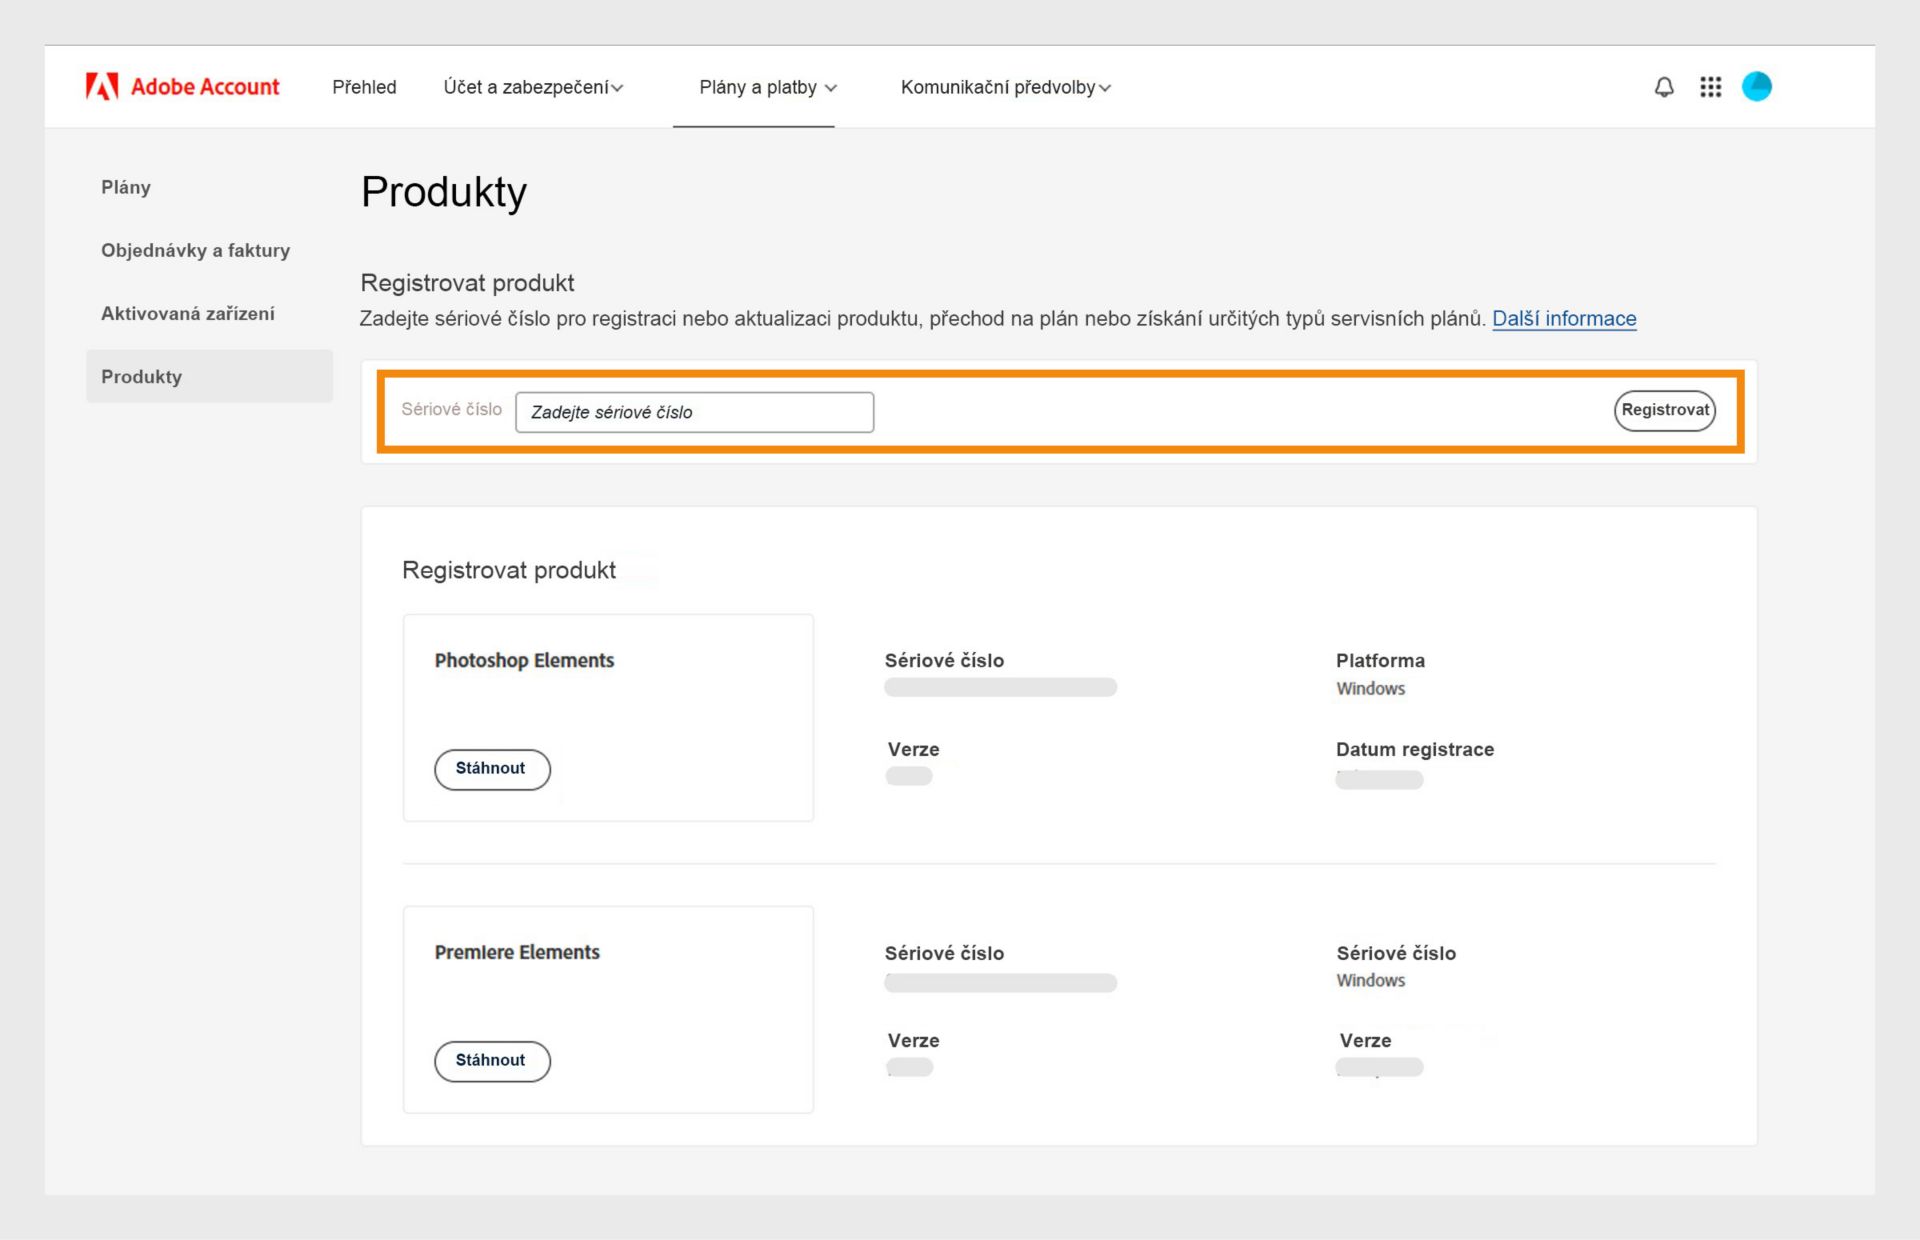
Task: Expand Komunikační předvolby dropdown
Action: click(x=1005, y=87)
